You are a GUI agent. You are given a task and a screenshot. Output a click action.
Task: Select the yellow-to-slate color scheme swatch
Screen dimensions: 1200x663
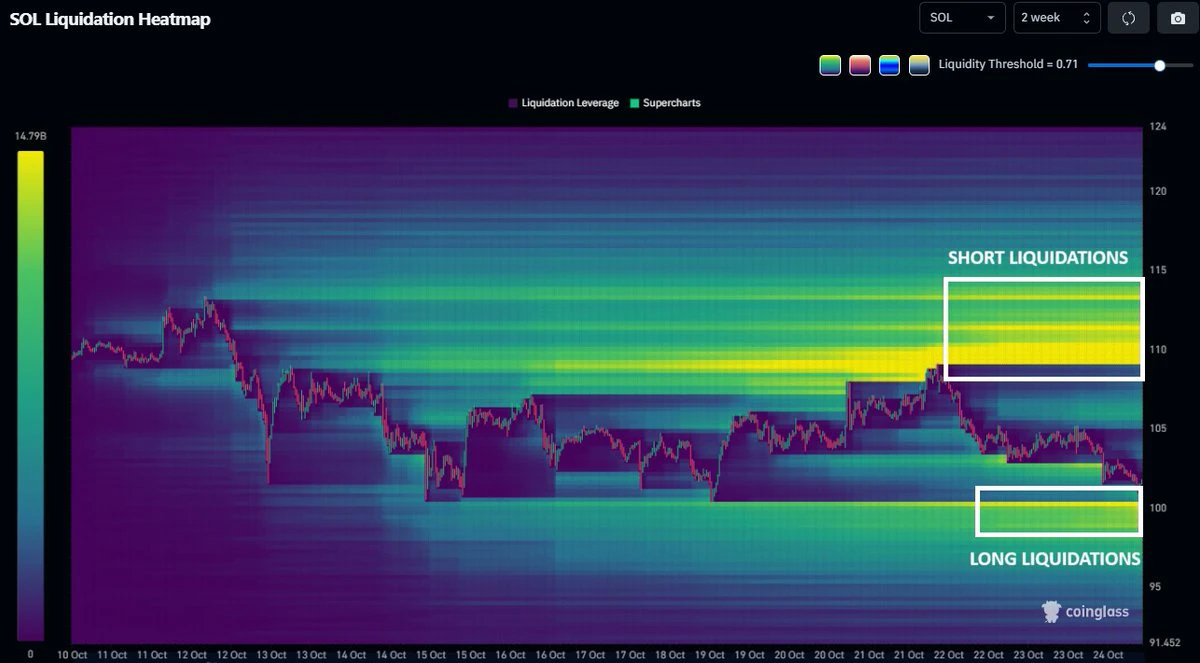tap(919, 66)
